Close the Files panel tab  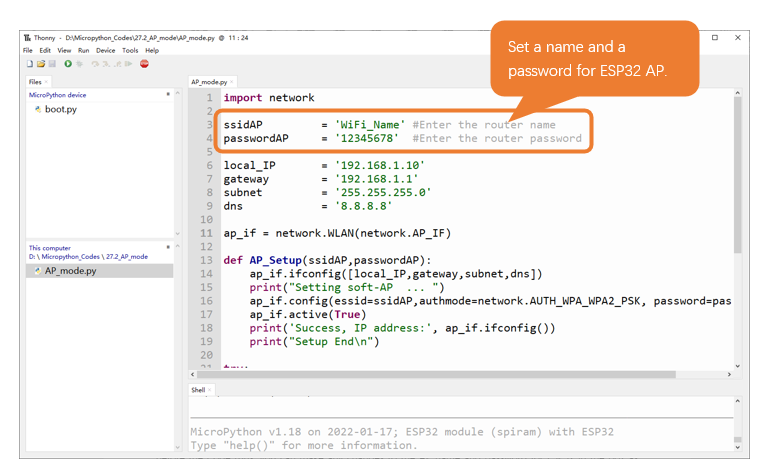(x=46, y=82)
